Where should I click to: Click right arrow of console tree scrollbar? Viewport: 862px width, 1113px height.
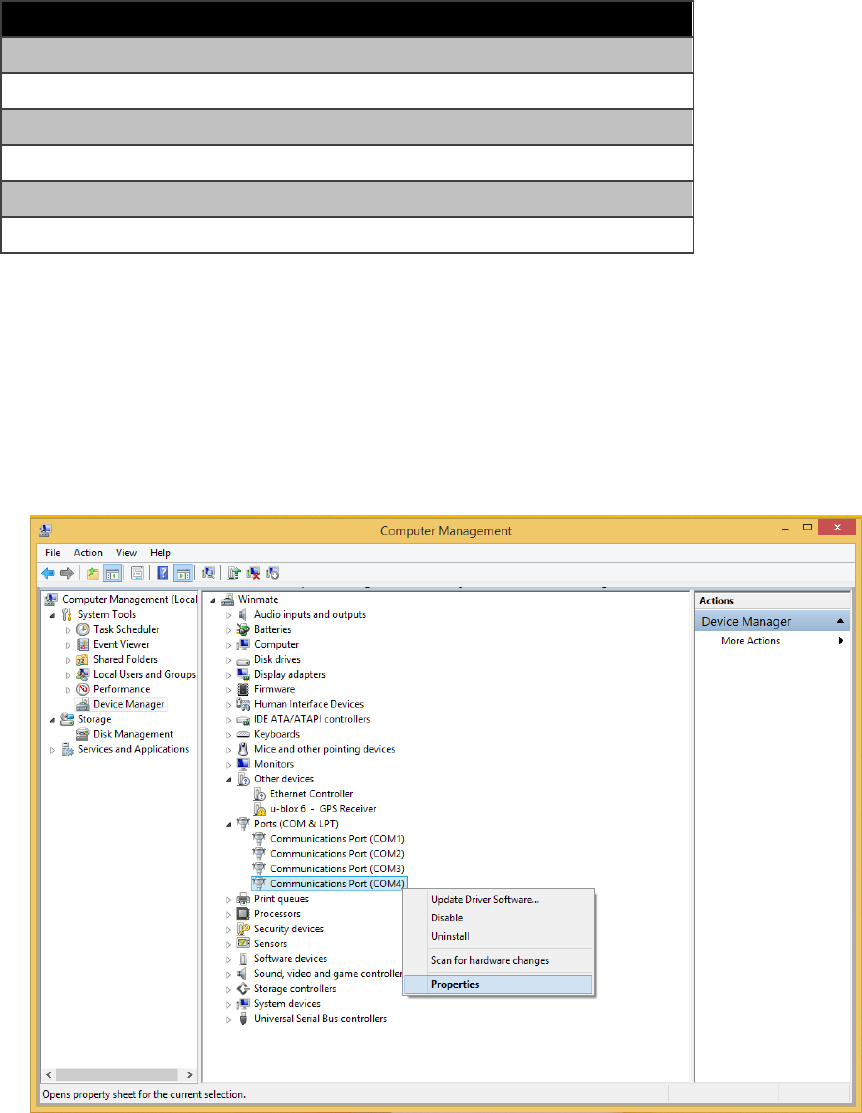point(190,1075)
